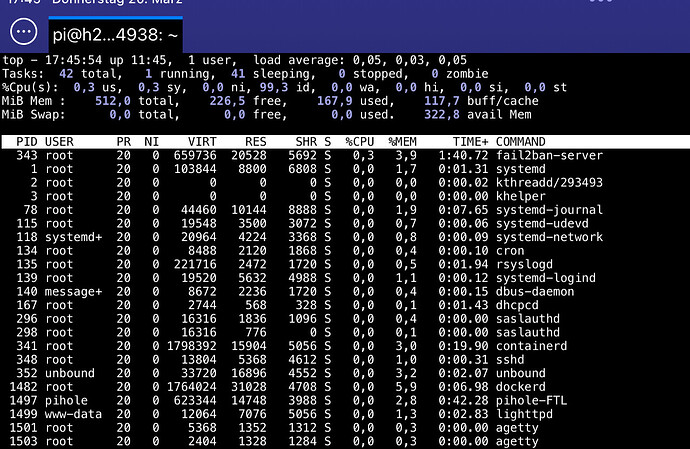This screenshot has width=690, height=449.
Task: Click the 0:42.28 time value
Action: [x=463, y=401]
